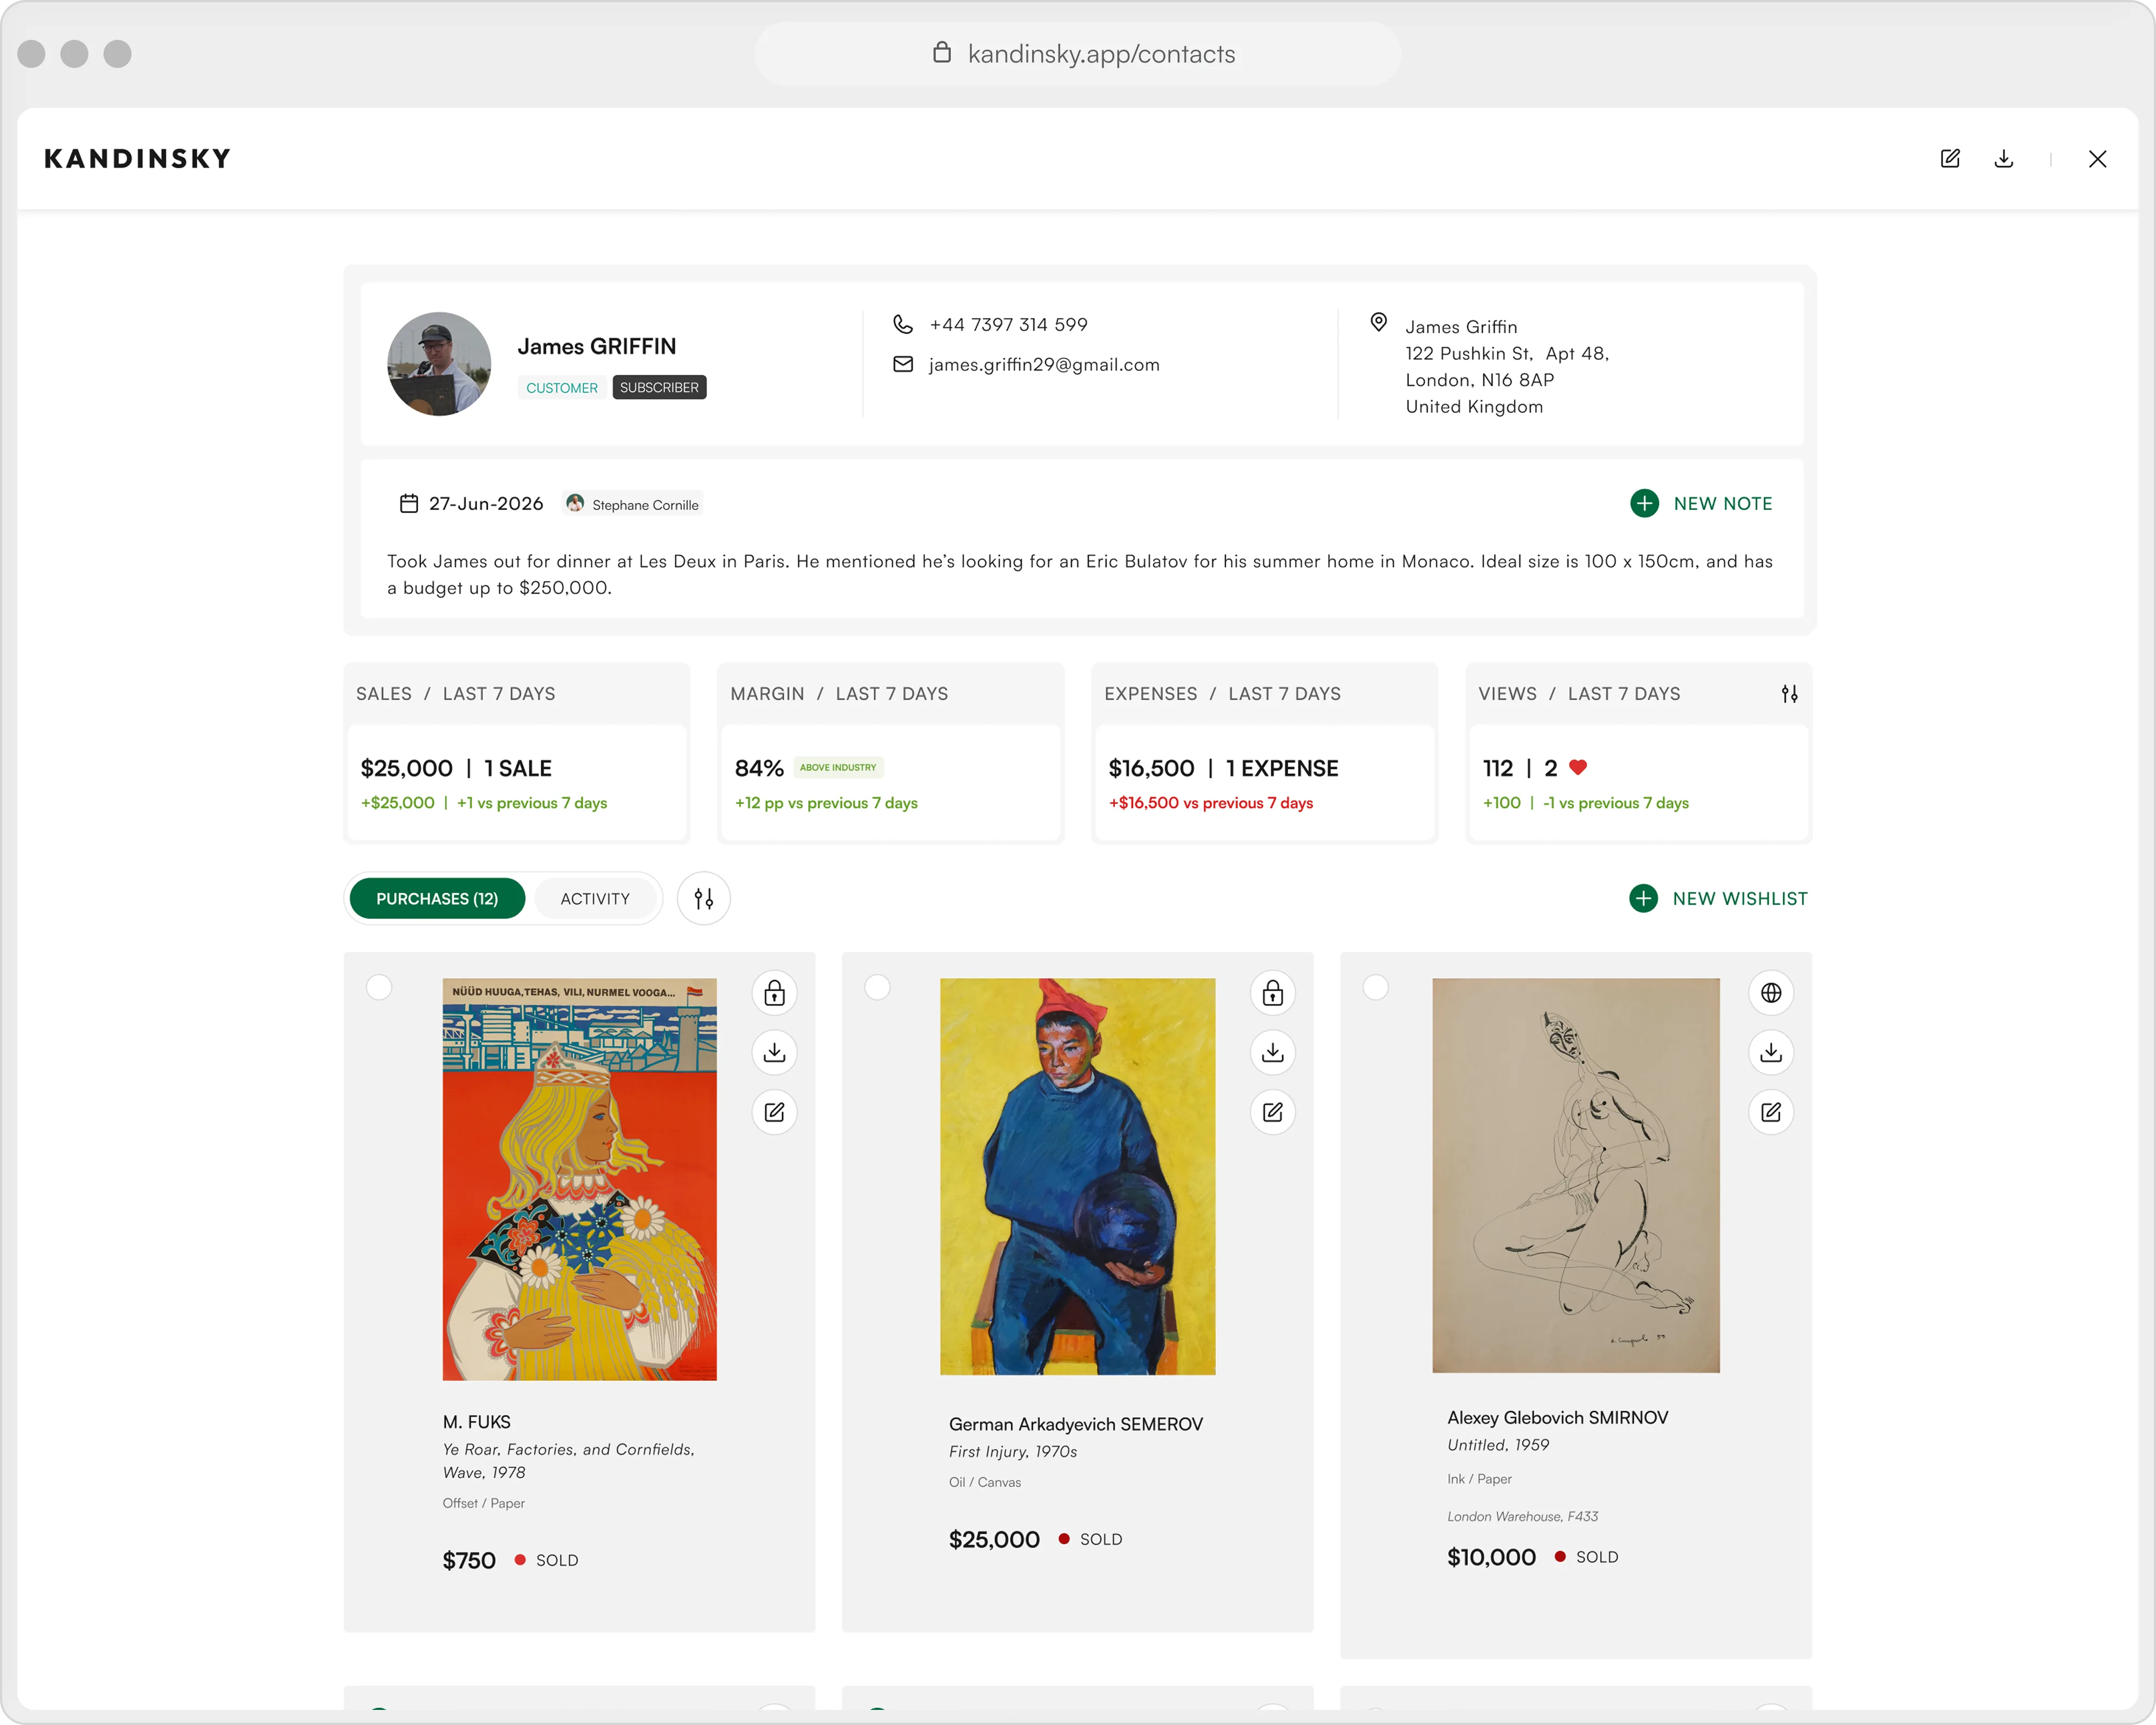This screenshot has height=1725, width=2156.
Task: Click artist name Alexey Glebovich SMIRNOV
Action: pyautogui.click(x=1557, y=1417)
